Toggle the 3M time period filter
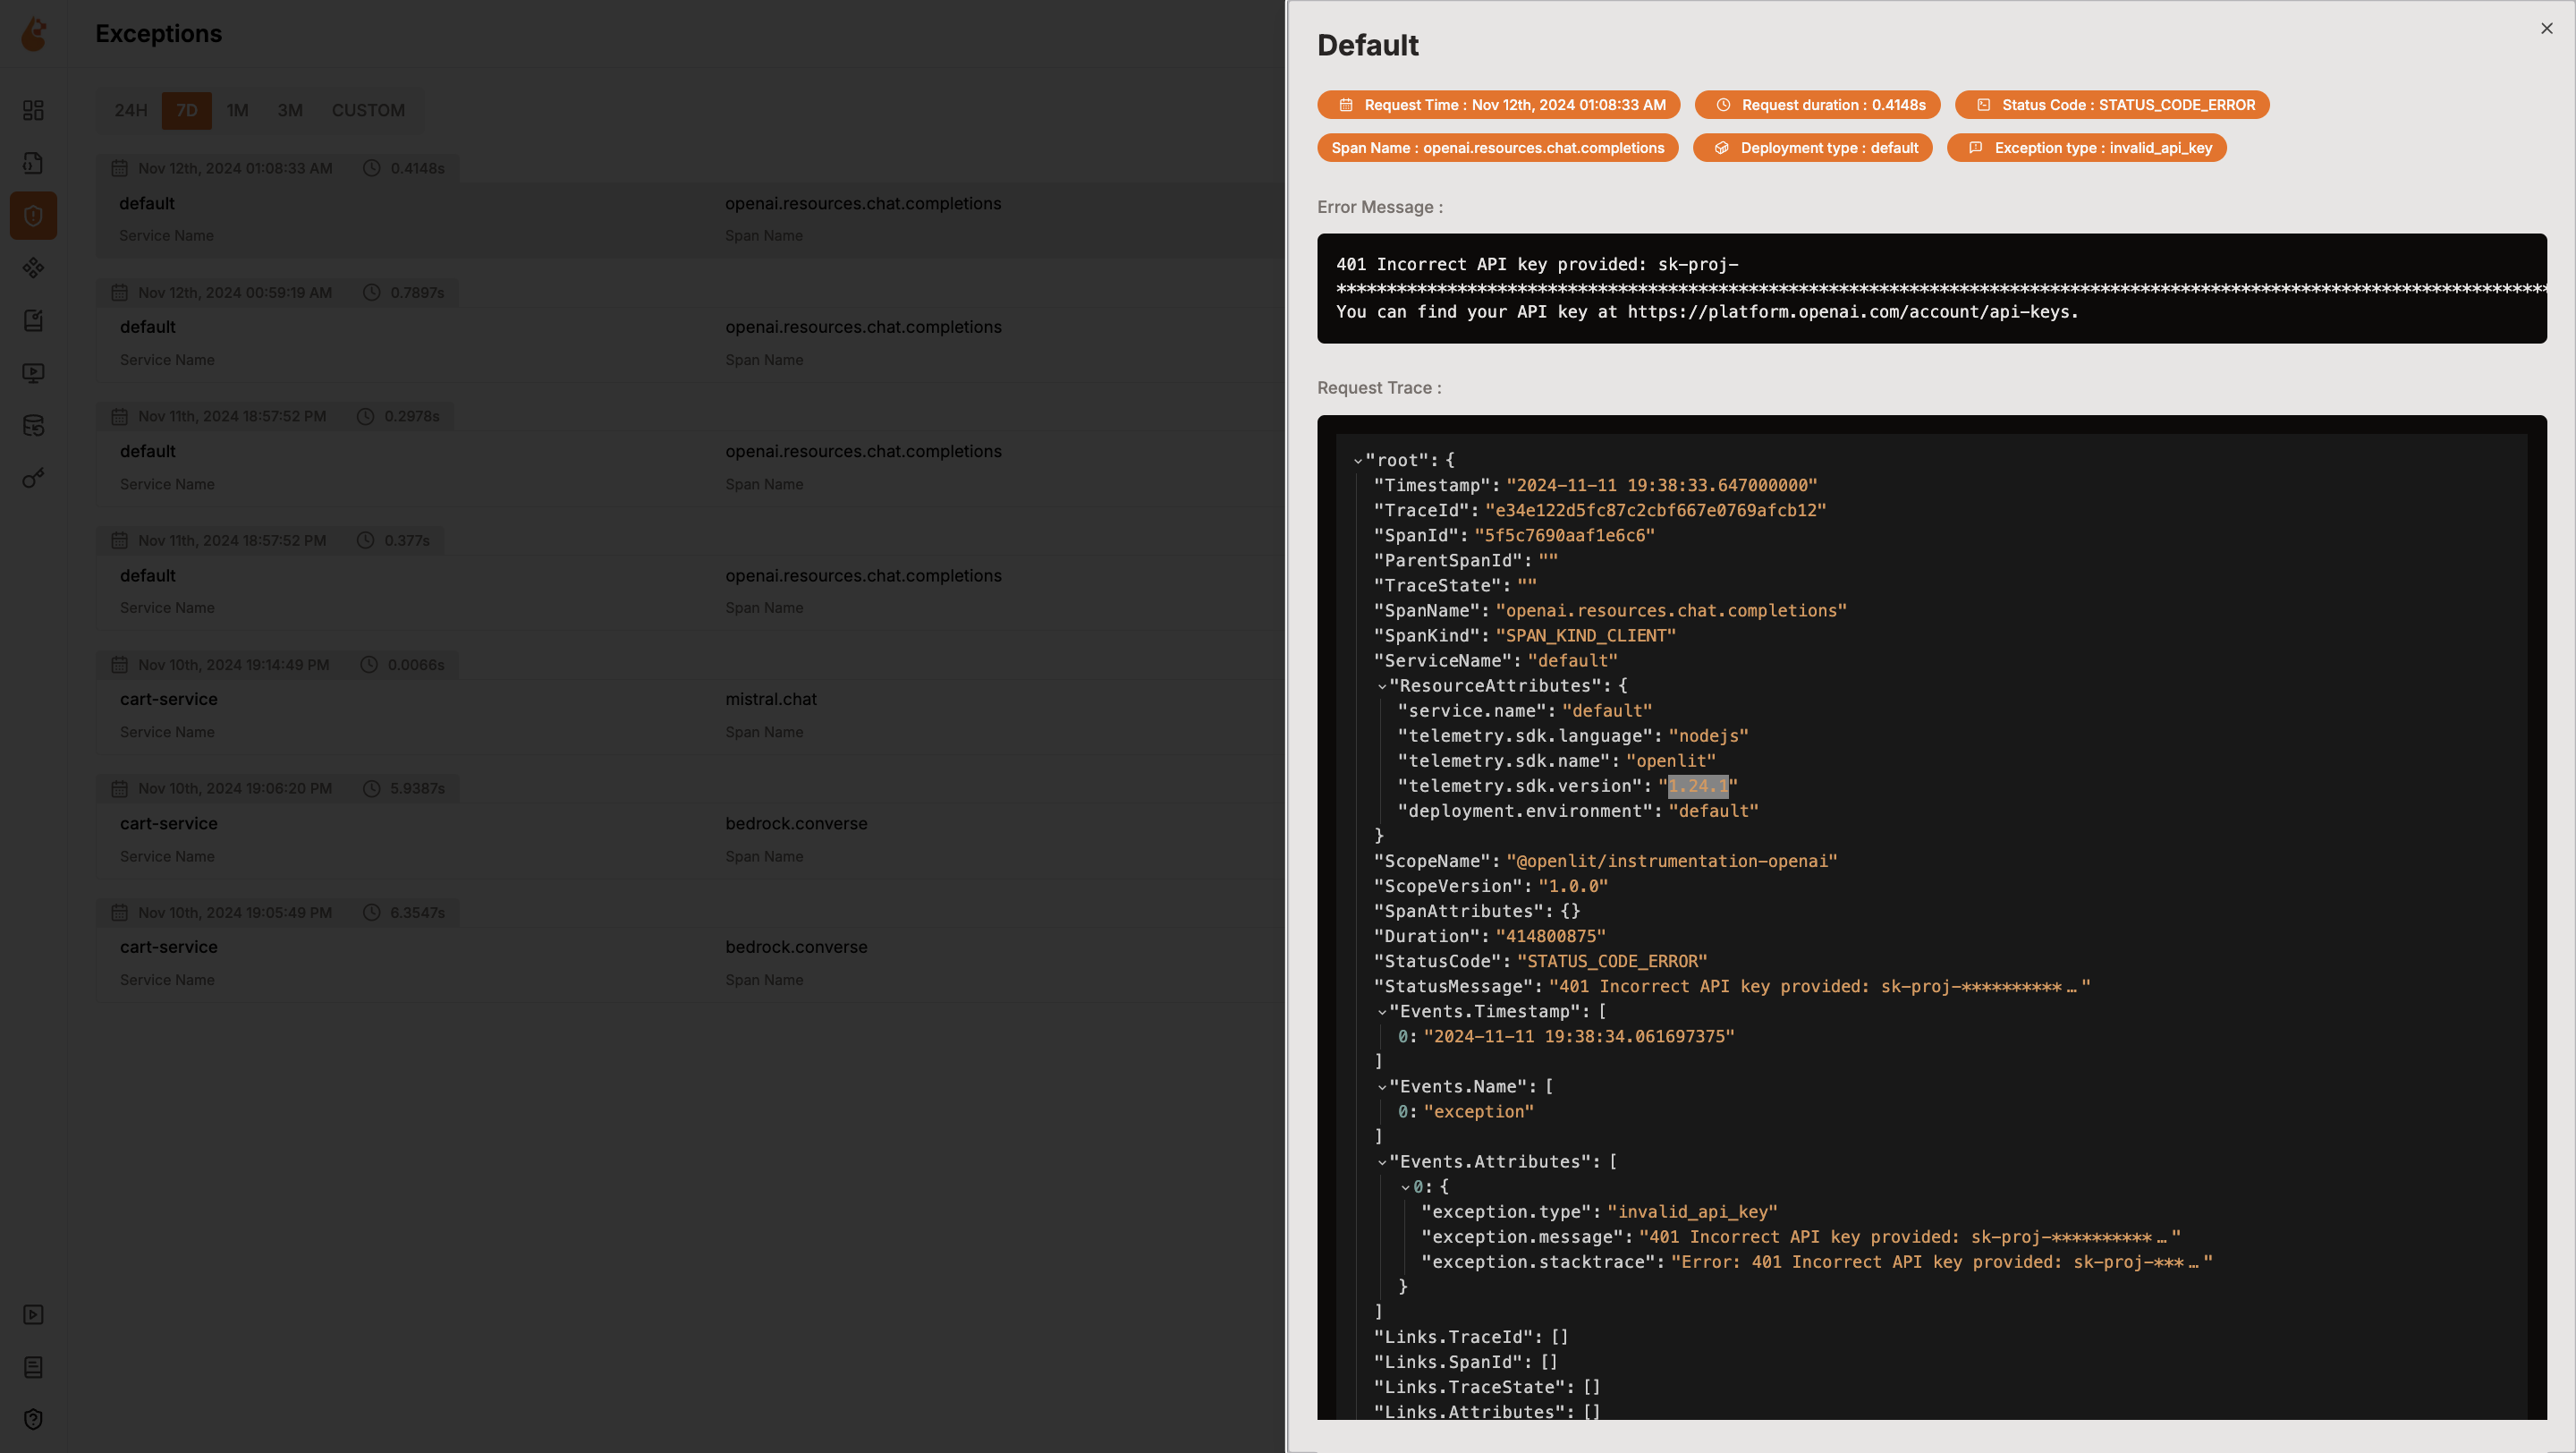 (x=290, y=110)
